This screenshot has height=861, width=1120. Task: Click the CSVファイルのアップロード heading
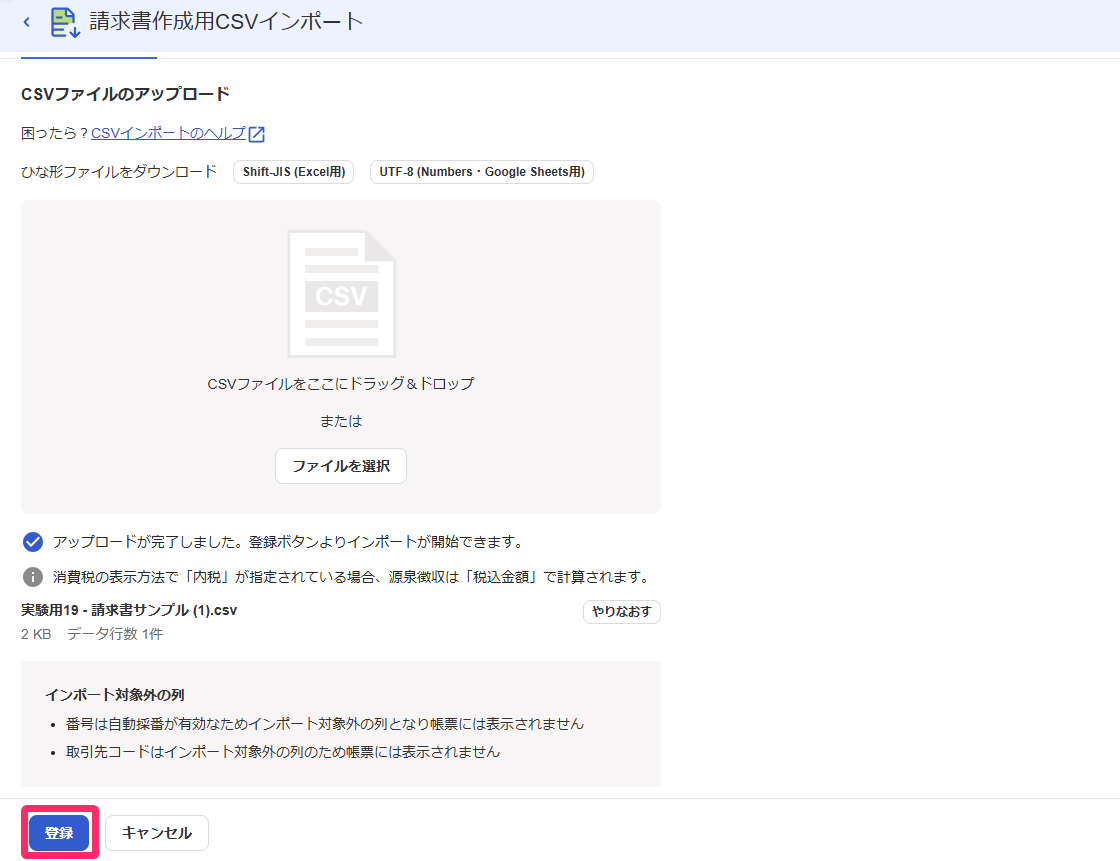click(126, 94)
